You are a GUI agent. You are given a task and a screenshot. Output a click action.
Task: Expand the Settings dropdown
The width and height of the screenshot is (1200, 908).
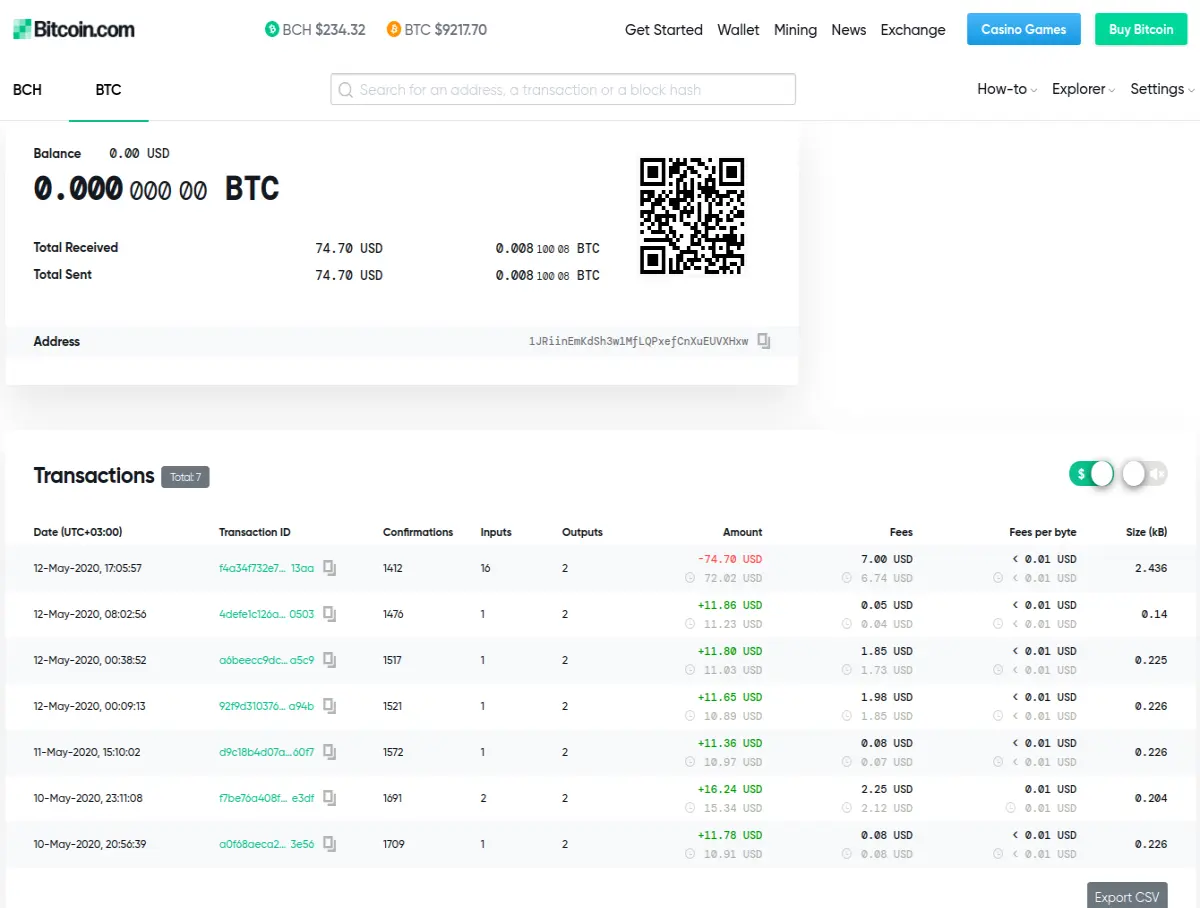1163,89
